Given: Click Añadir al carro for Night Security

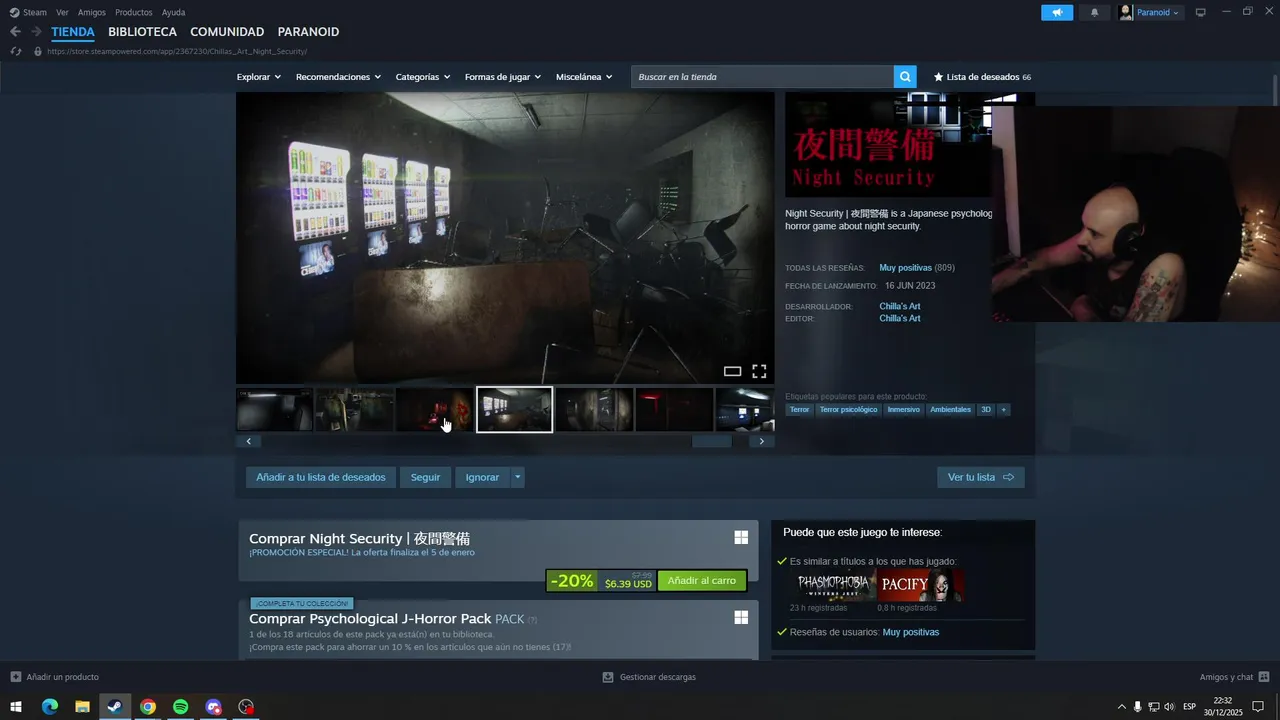Looking at the screenshot, I should tap(702, 581).
